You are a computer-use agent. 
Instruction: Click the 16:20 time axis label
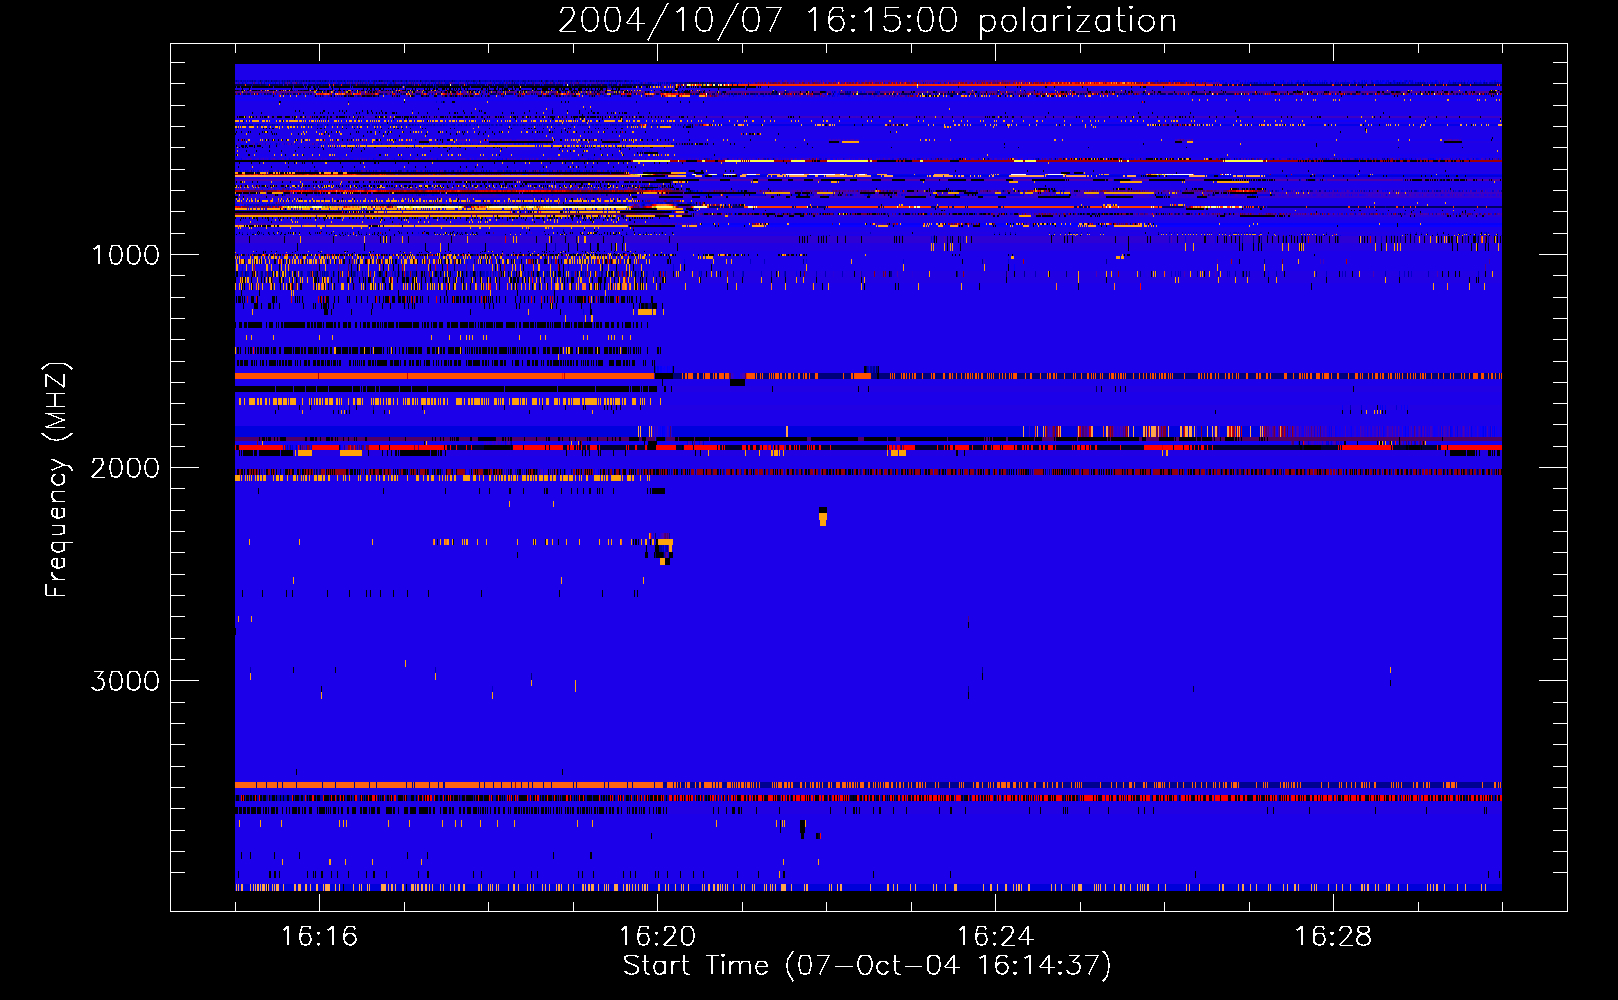(657, 936)
